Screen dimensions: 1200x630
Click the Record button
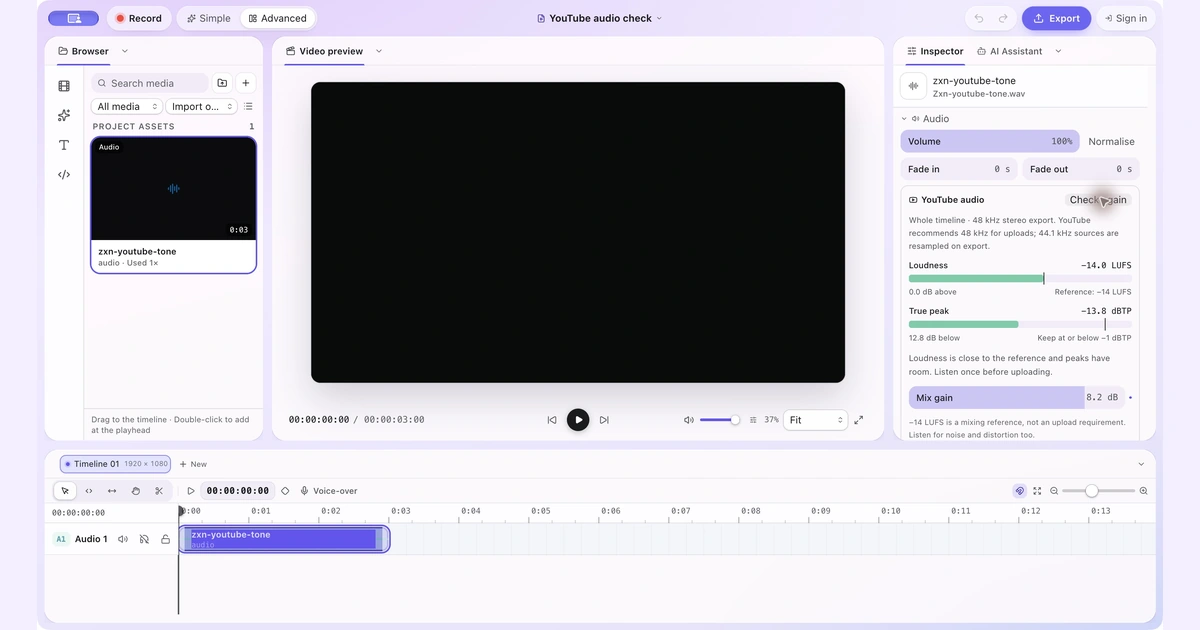coord(139,18)
